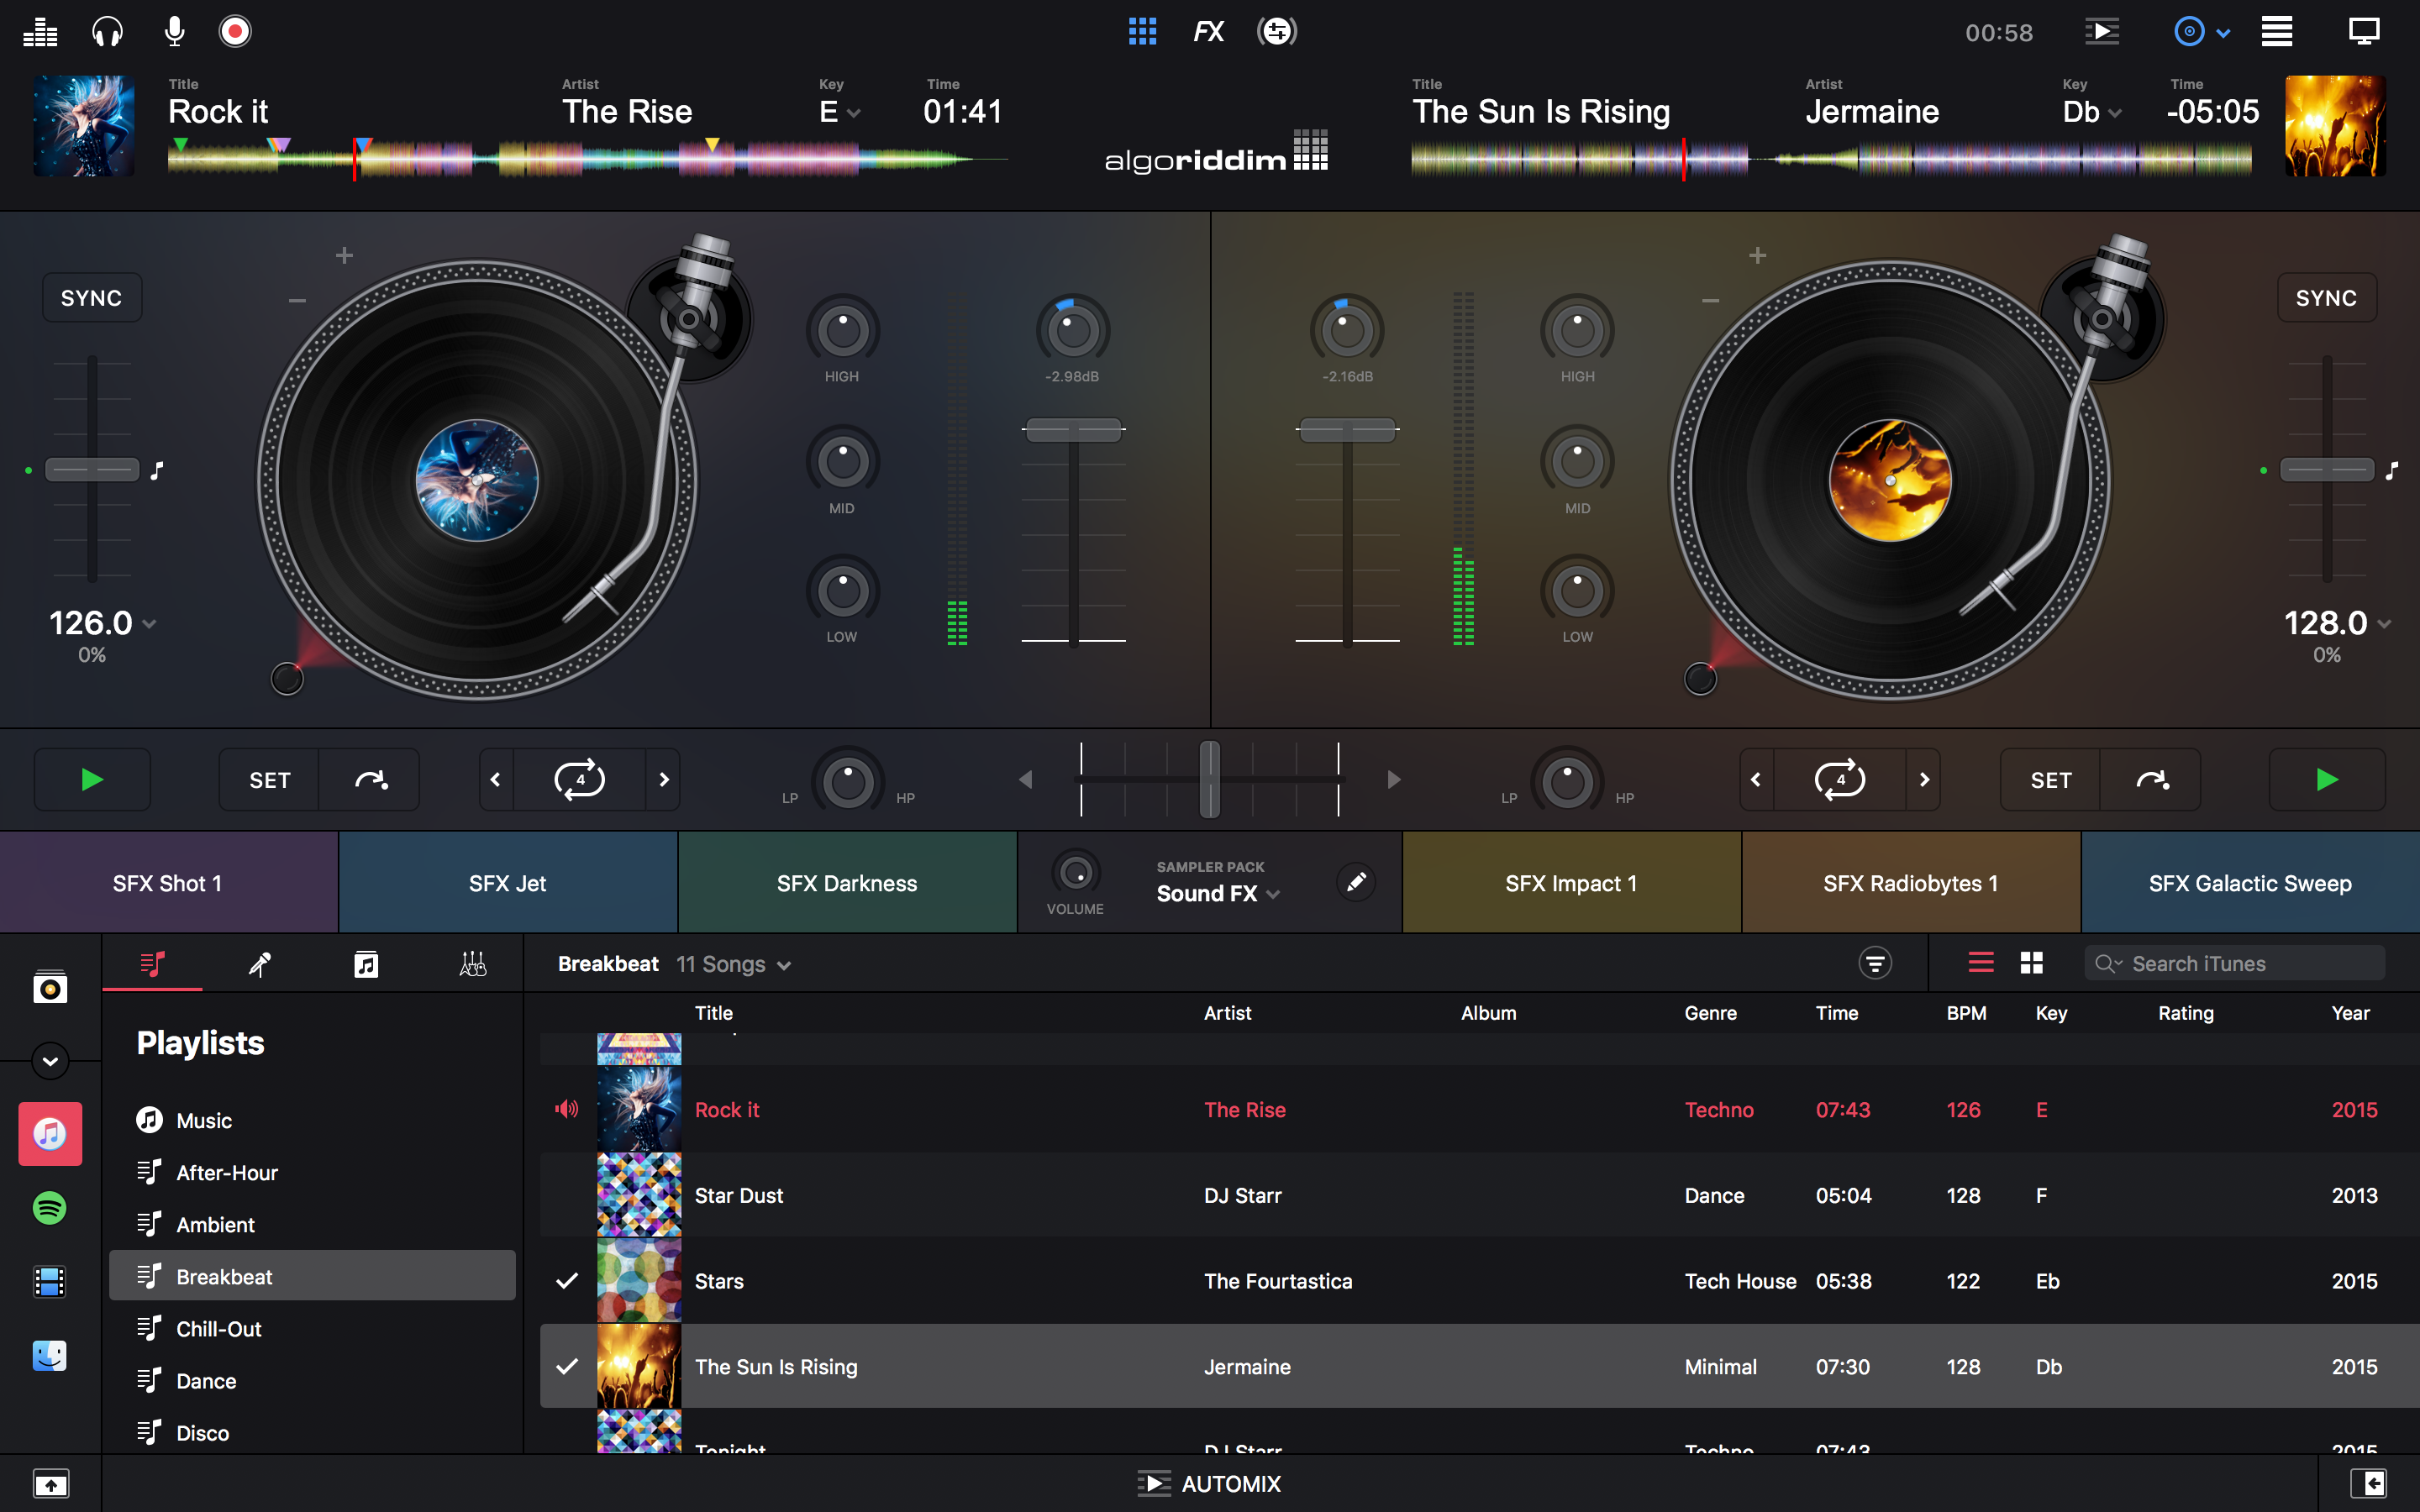Open the FX panel
This screenshot has width=2420, height=1512.
1208,32
